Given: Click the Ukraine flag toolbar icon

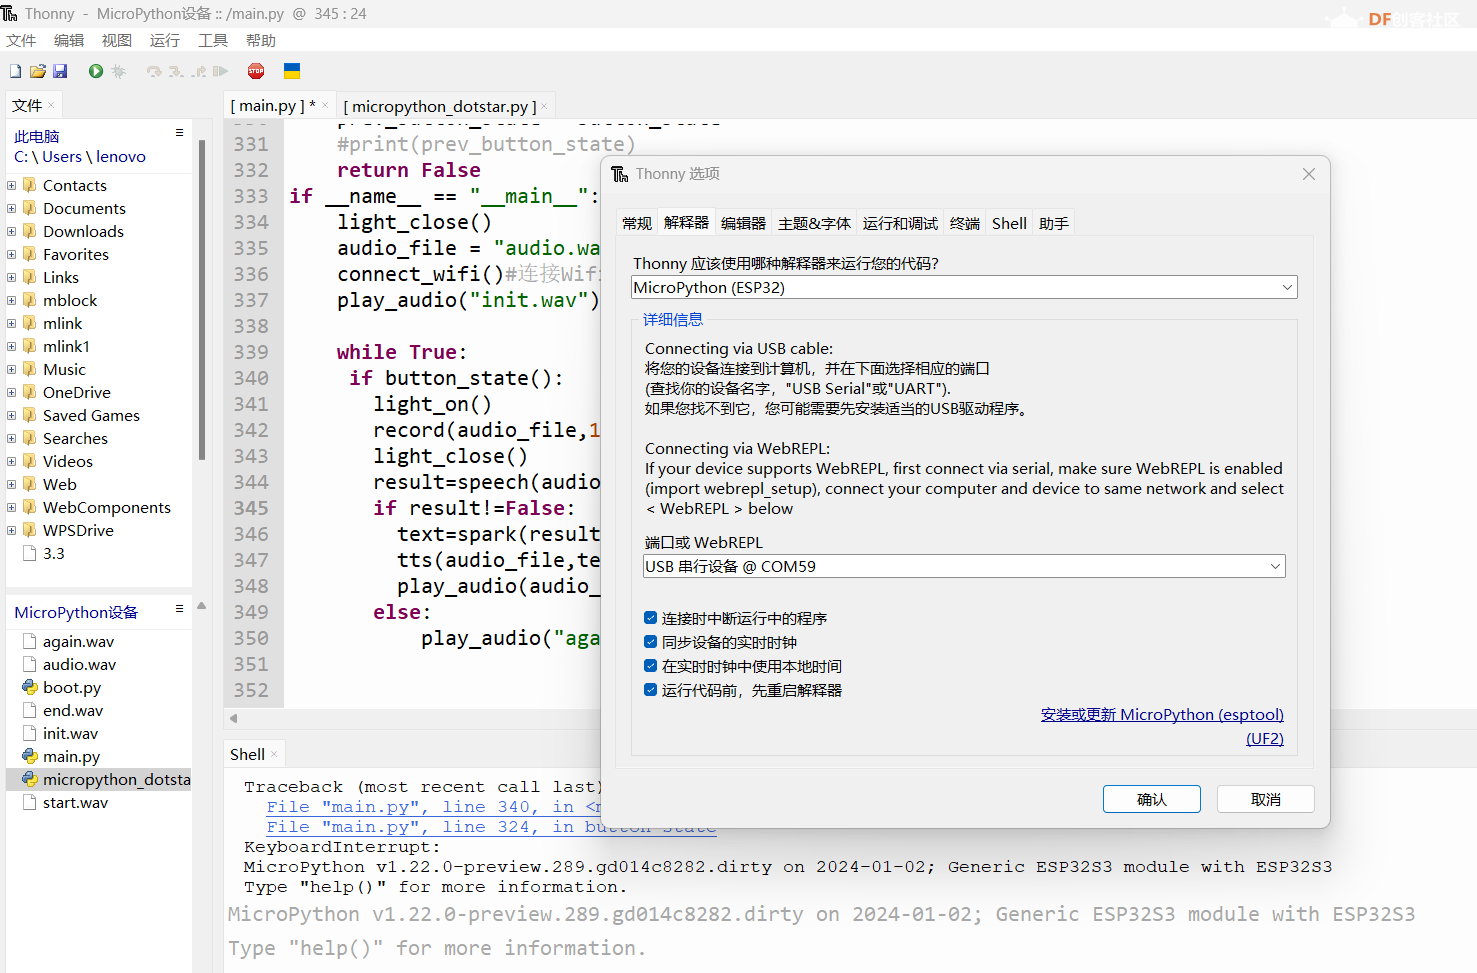Looking at the screenshot, I should coord(292,71).
